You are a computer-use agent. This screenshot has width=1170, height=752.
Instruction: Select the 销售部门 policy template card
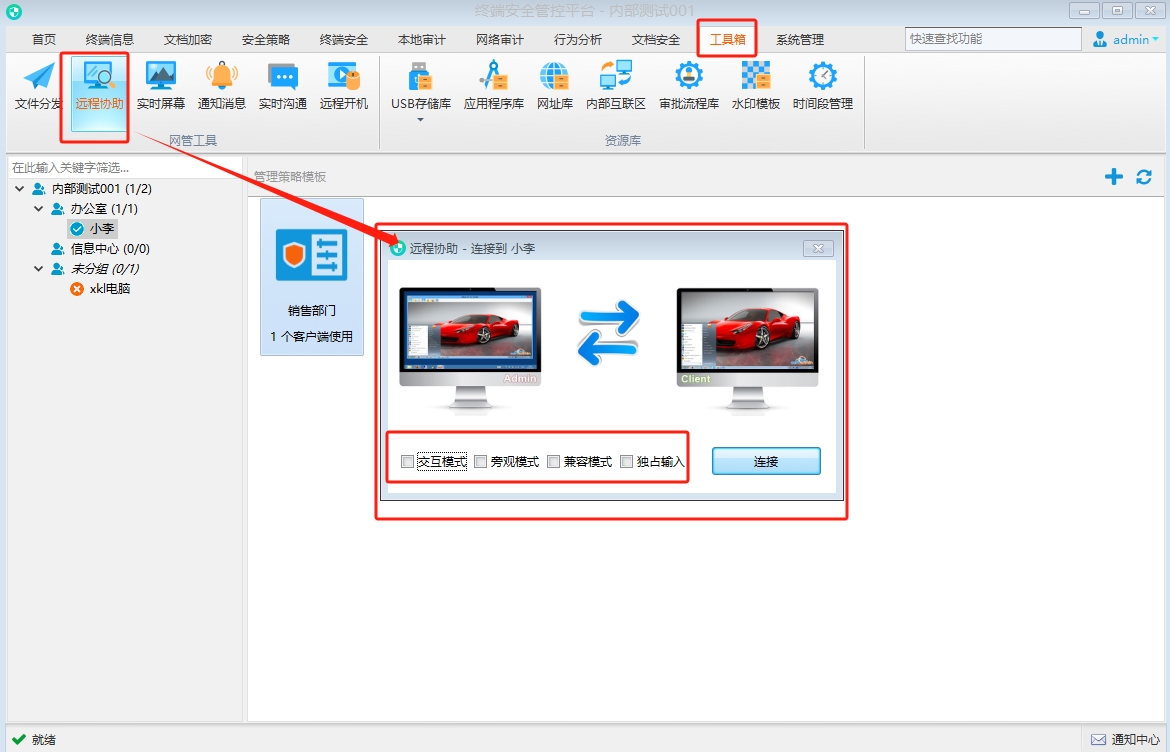(312, 277)
